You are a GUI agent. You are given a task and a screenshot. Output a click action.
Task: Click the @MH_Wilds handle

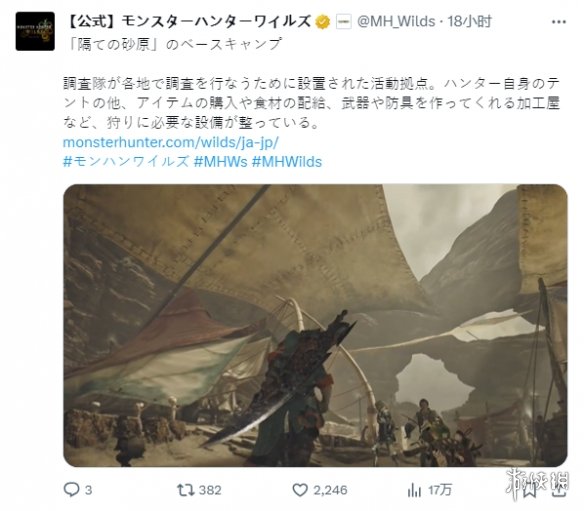pos(396,22)
